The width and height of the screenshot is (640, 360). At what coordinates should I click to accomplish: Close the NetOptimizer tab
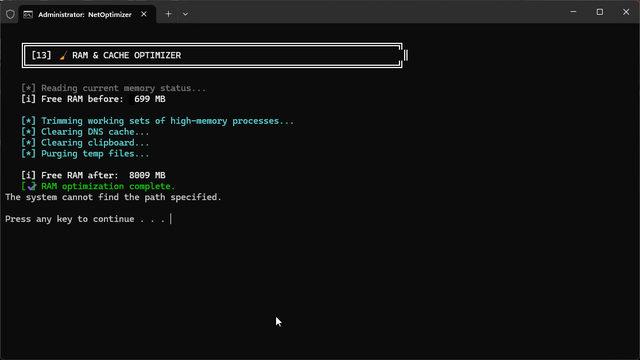point(144,14)
